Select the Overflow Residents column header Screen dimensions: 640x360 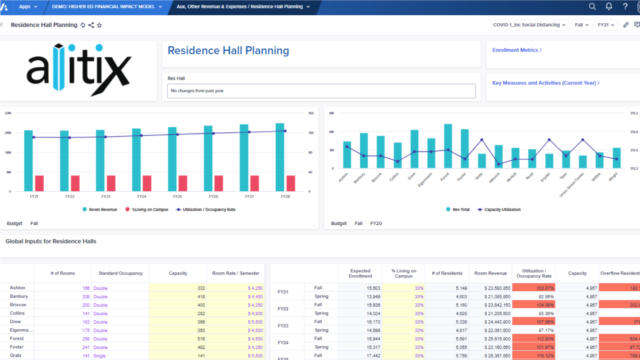620,273
